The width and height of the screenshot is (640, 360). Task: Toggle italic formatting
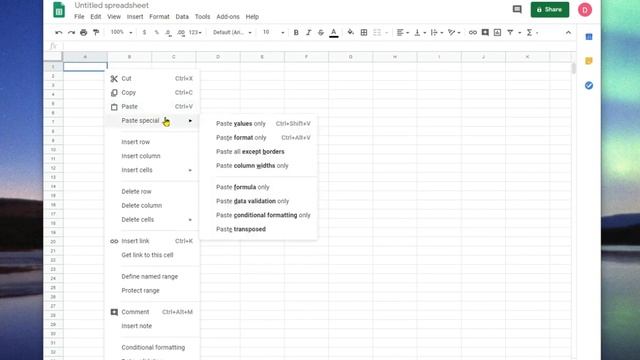click(x=309, y=33)
